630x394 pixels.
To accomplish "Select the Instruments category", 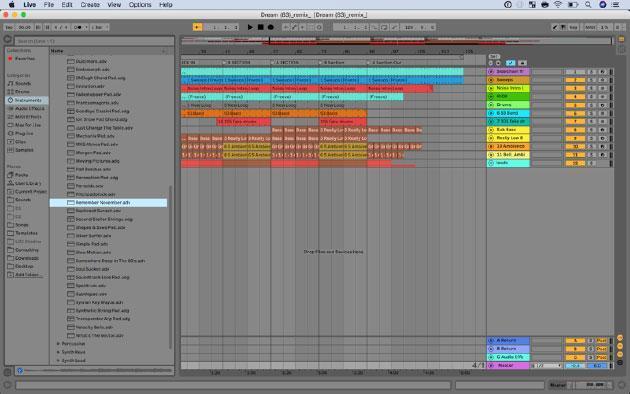I will [x=27, y=100].
